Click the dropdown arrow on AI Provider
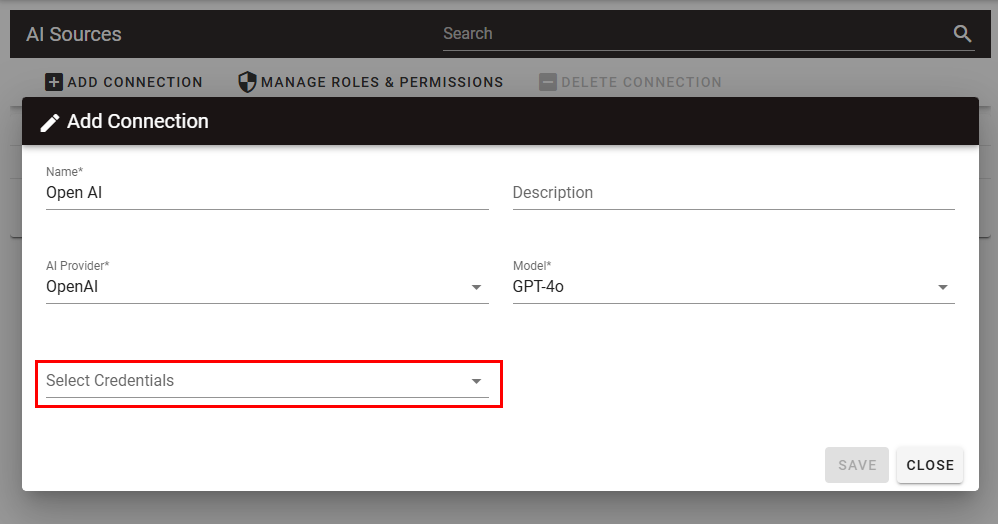 coord(476,288)
